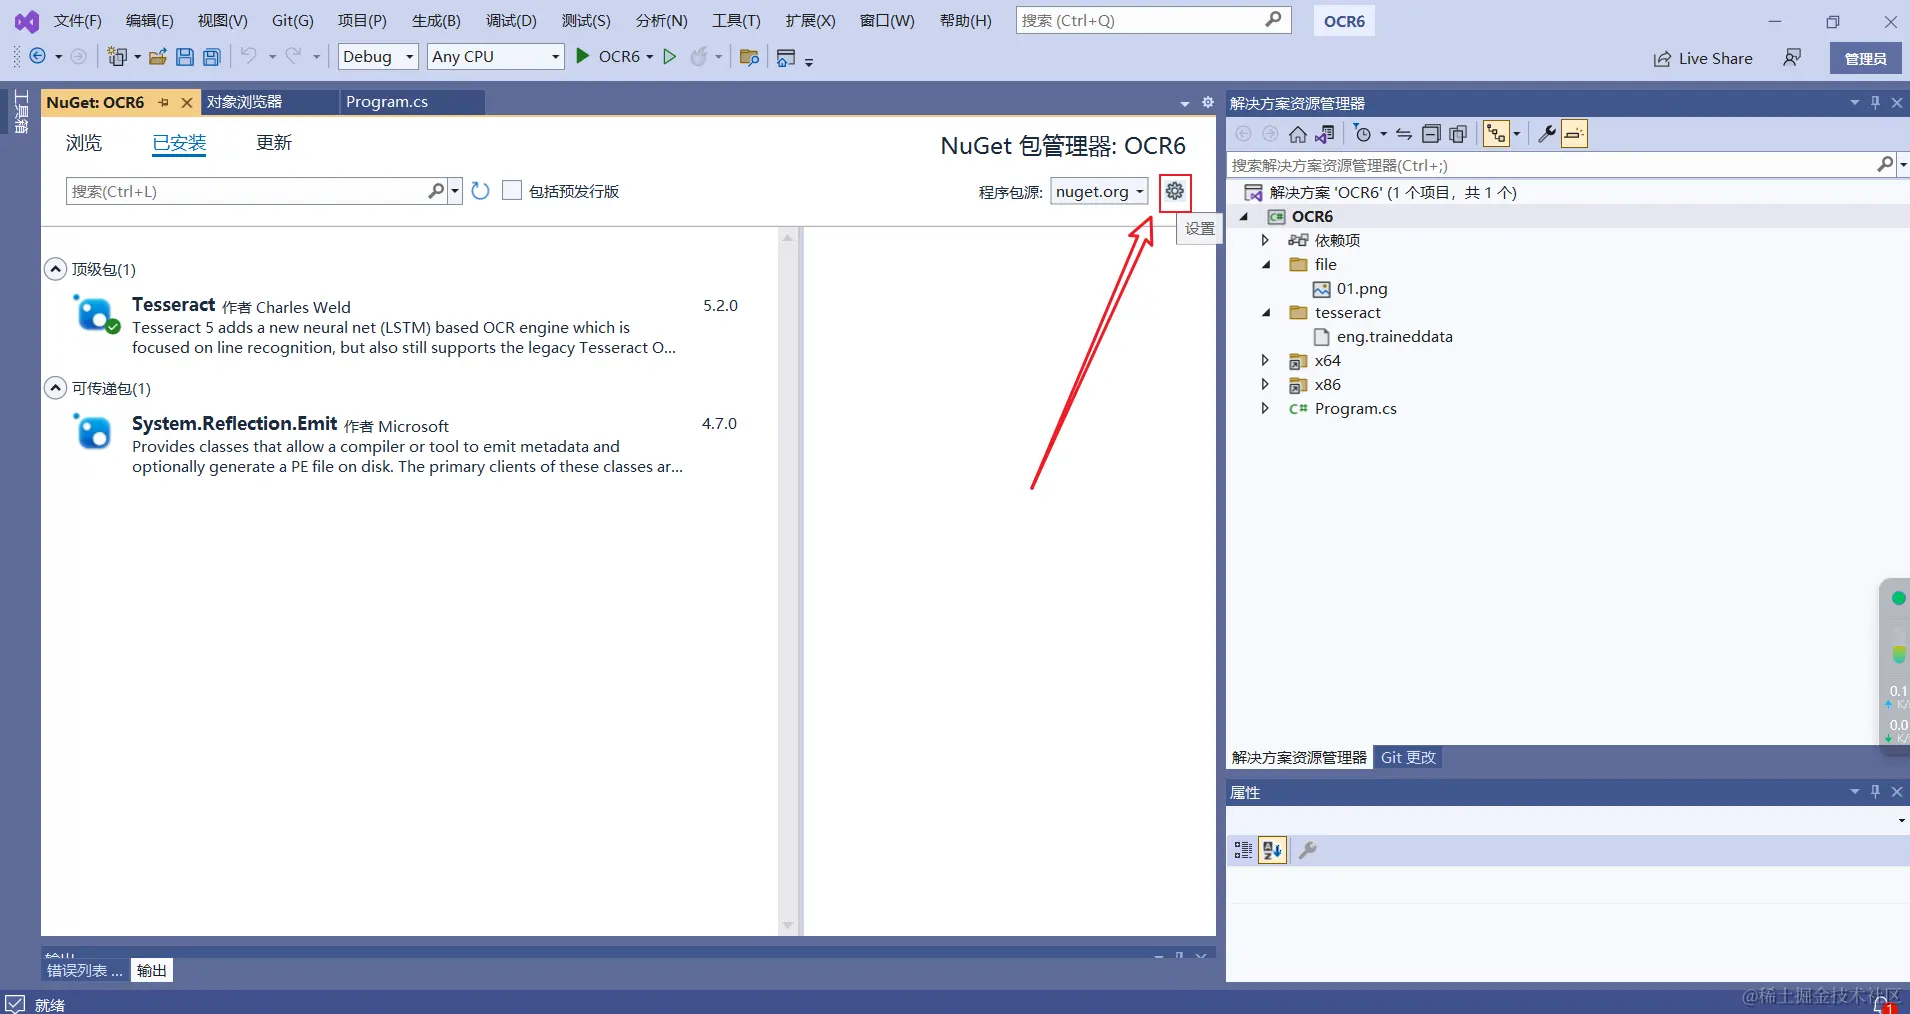Open Properties wrench in Solution Explorer toolbar

[x=1547, y=134]
